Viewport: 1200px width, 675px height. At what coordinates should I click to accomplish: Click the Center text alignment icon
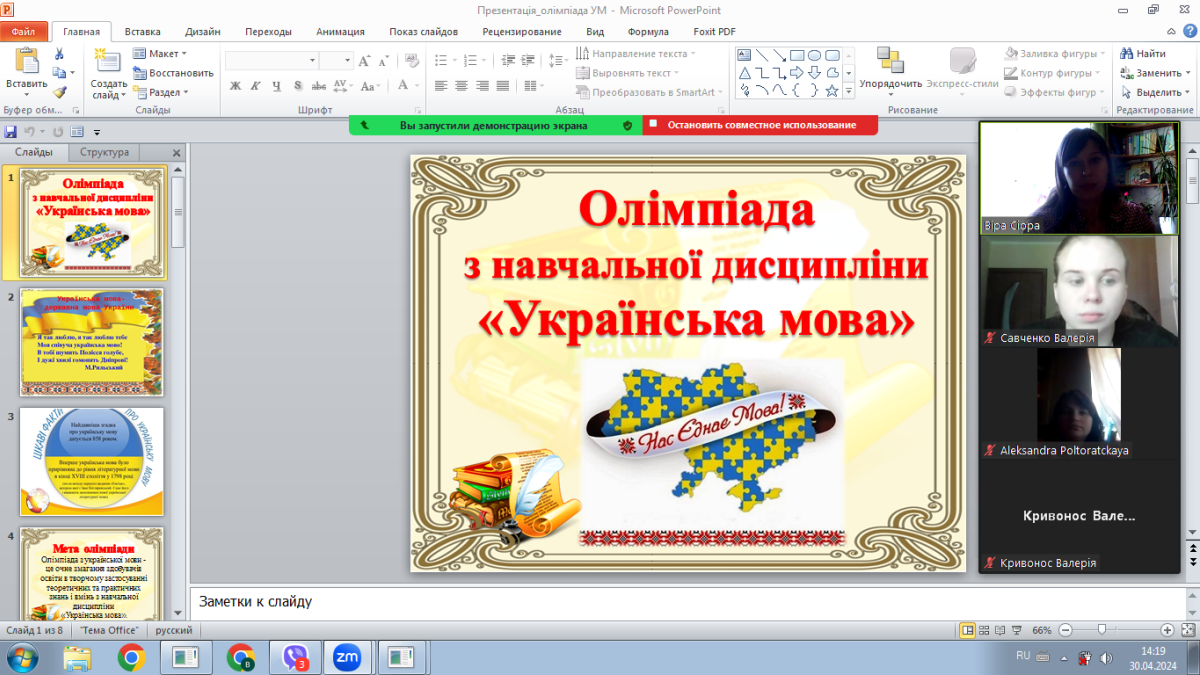coord(461,86)
